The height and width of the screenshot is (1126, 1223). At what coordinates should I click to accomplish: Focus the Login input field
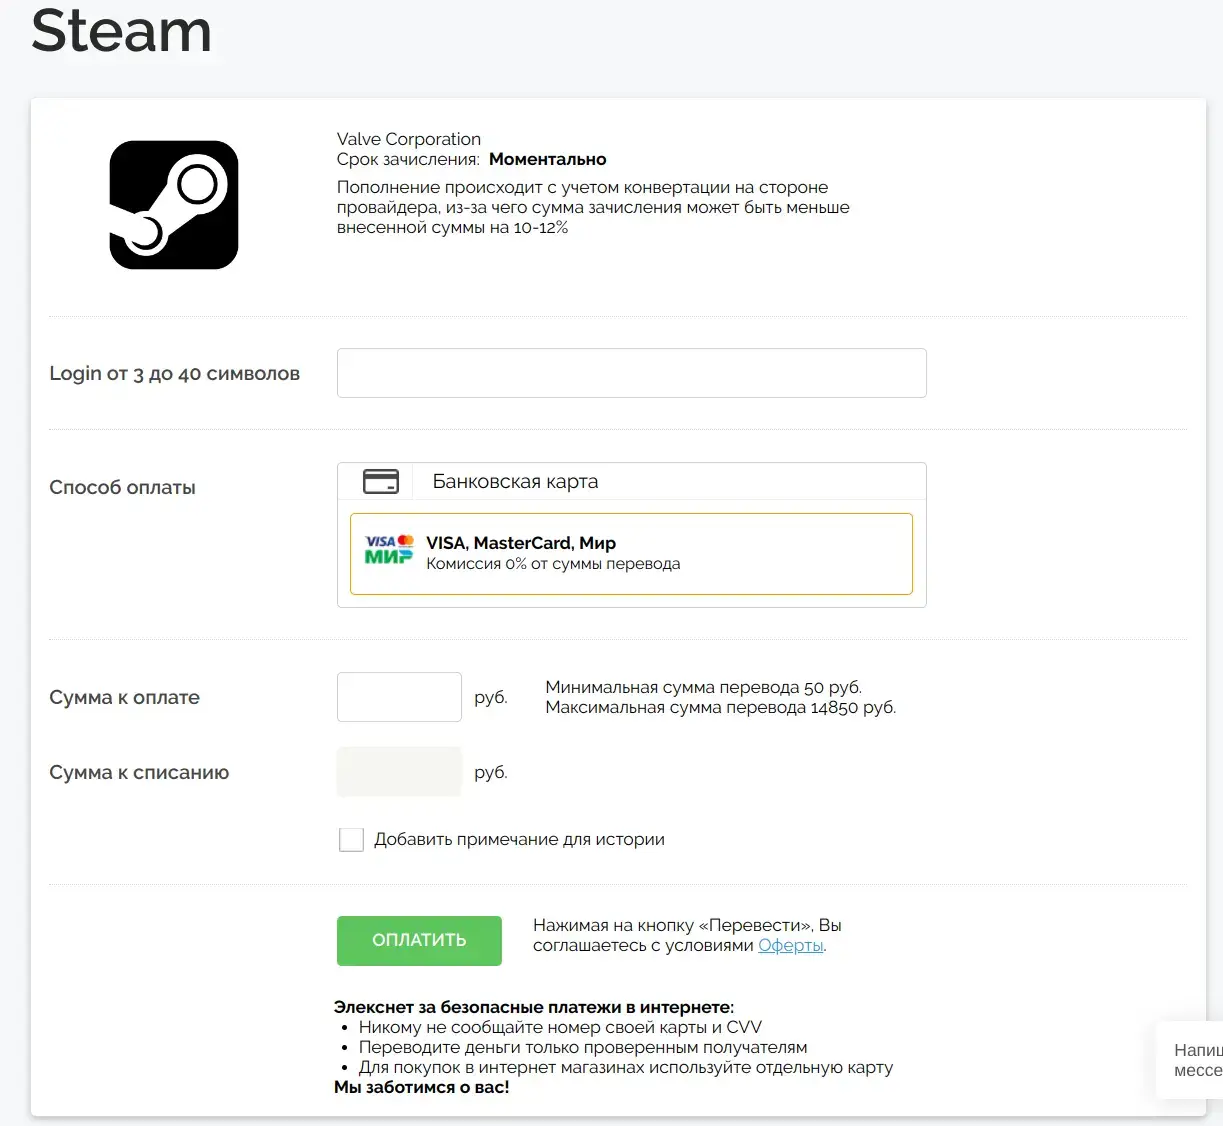(x=631, y=373)
